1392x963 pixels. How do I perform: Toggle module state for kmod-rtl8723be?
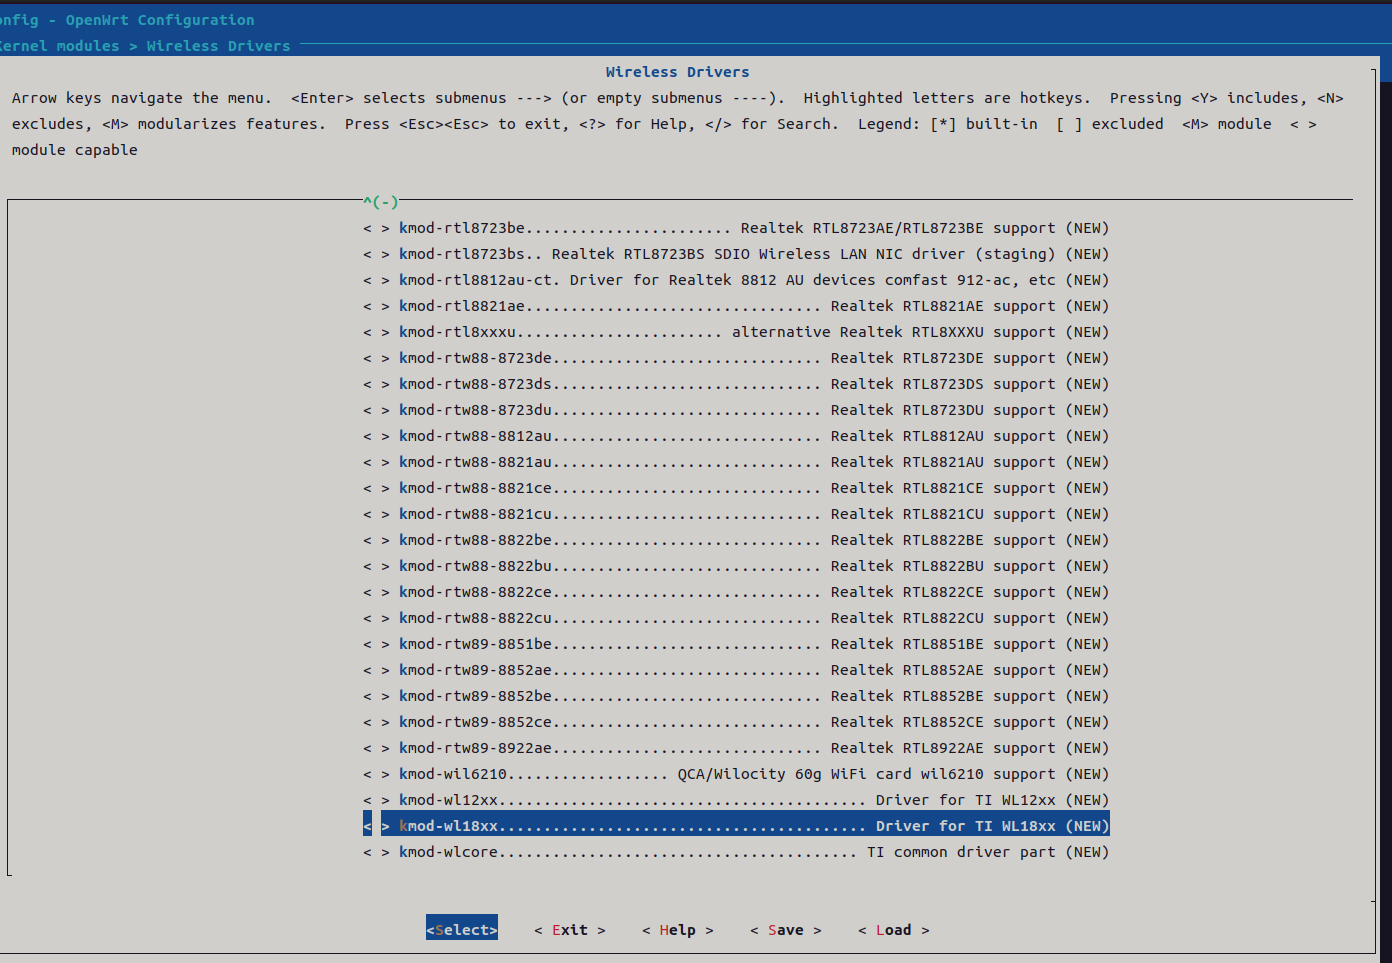(376, 228)
